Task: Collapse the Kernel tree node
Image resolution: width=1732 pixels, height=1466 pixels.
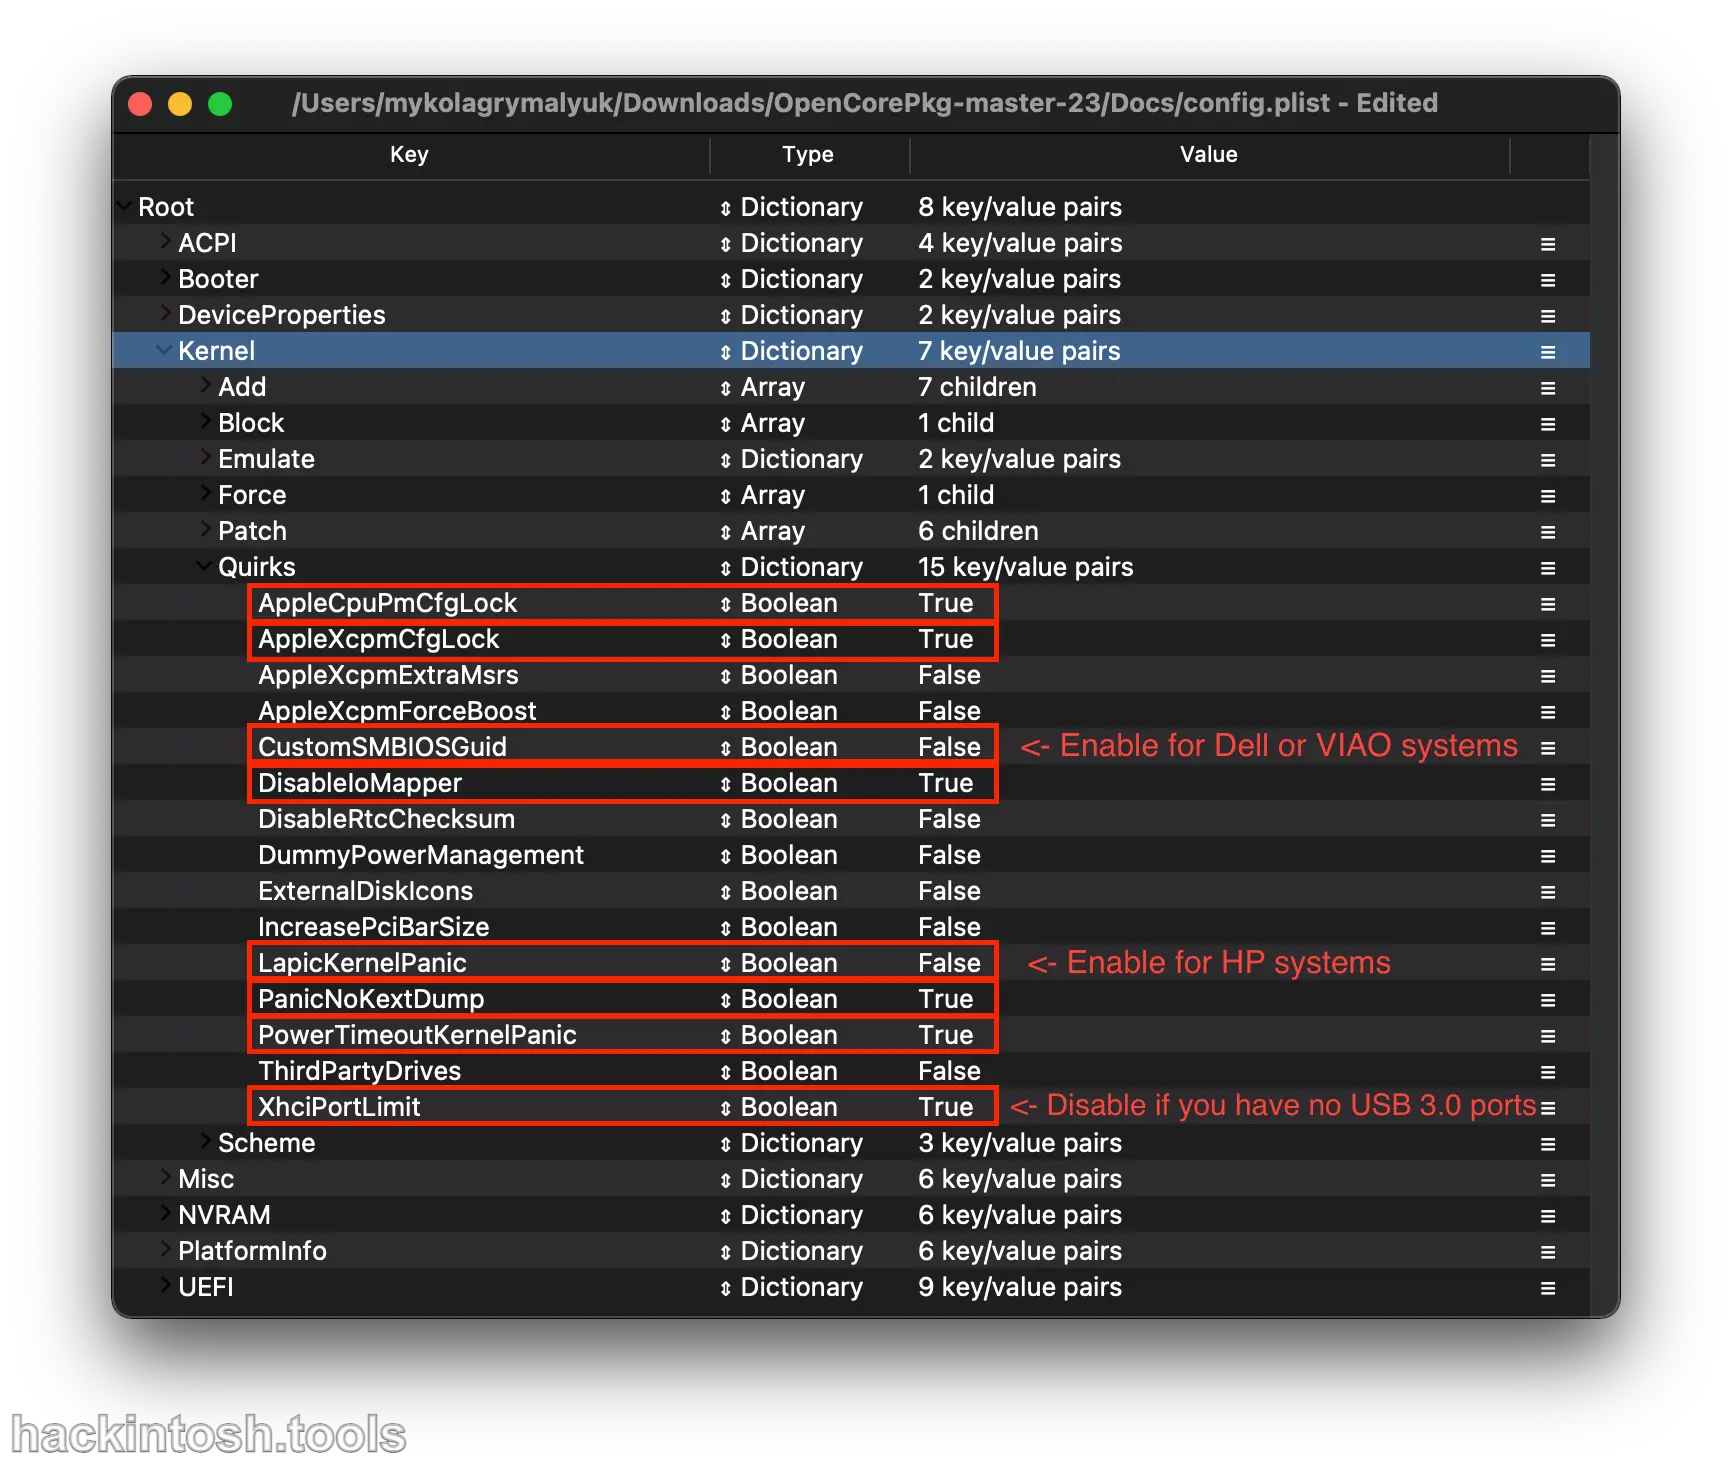Action: tap(164, 350)
